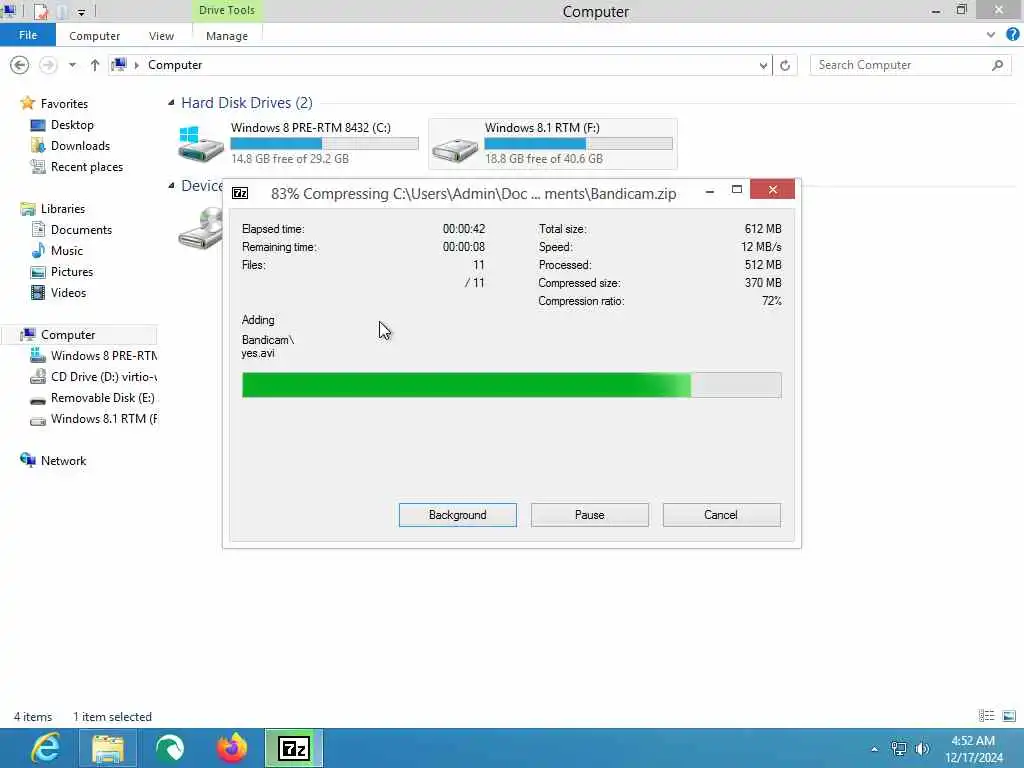The image size is (1024, 768).
Task: Open Explorer Help question mark
Action: [1013, 35]
